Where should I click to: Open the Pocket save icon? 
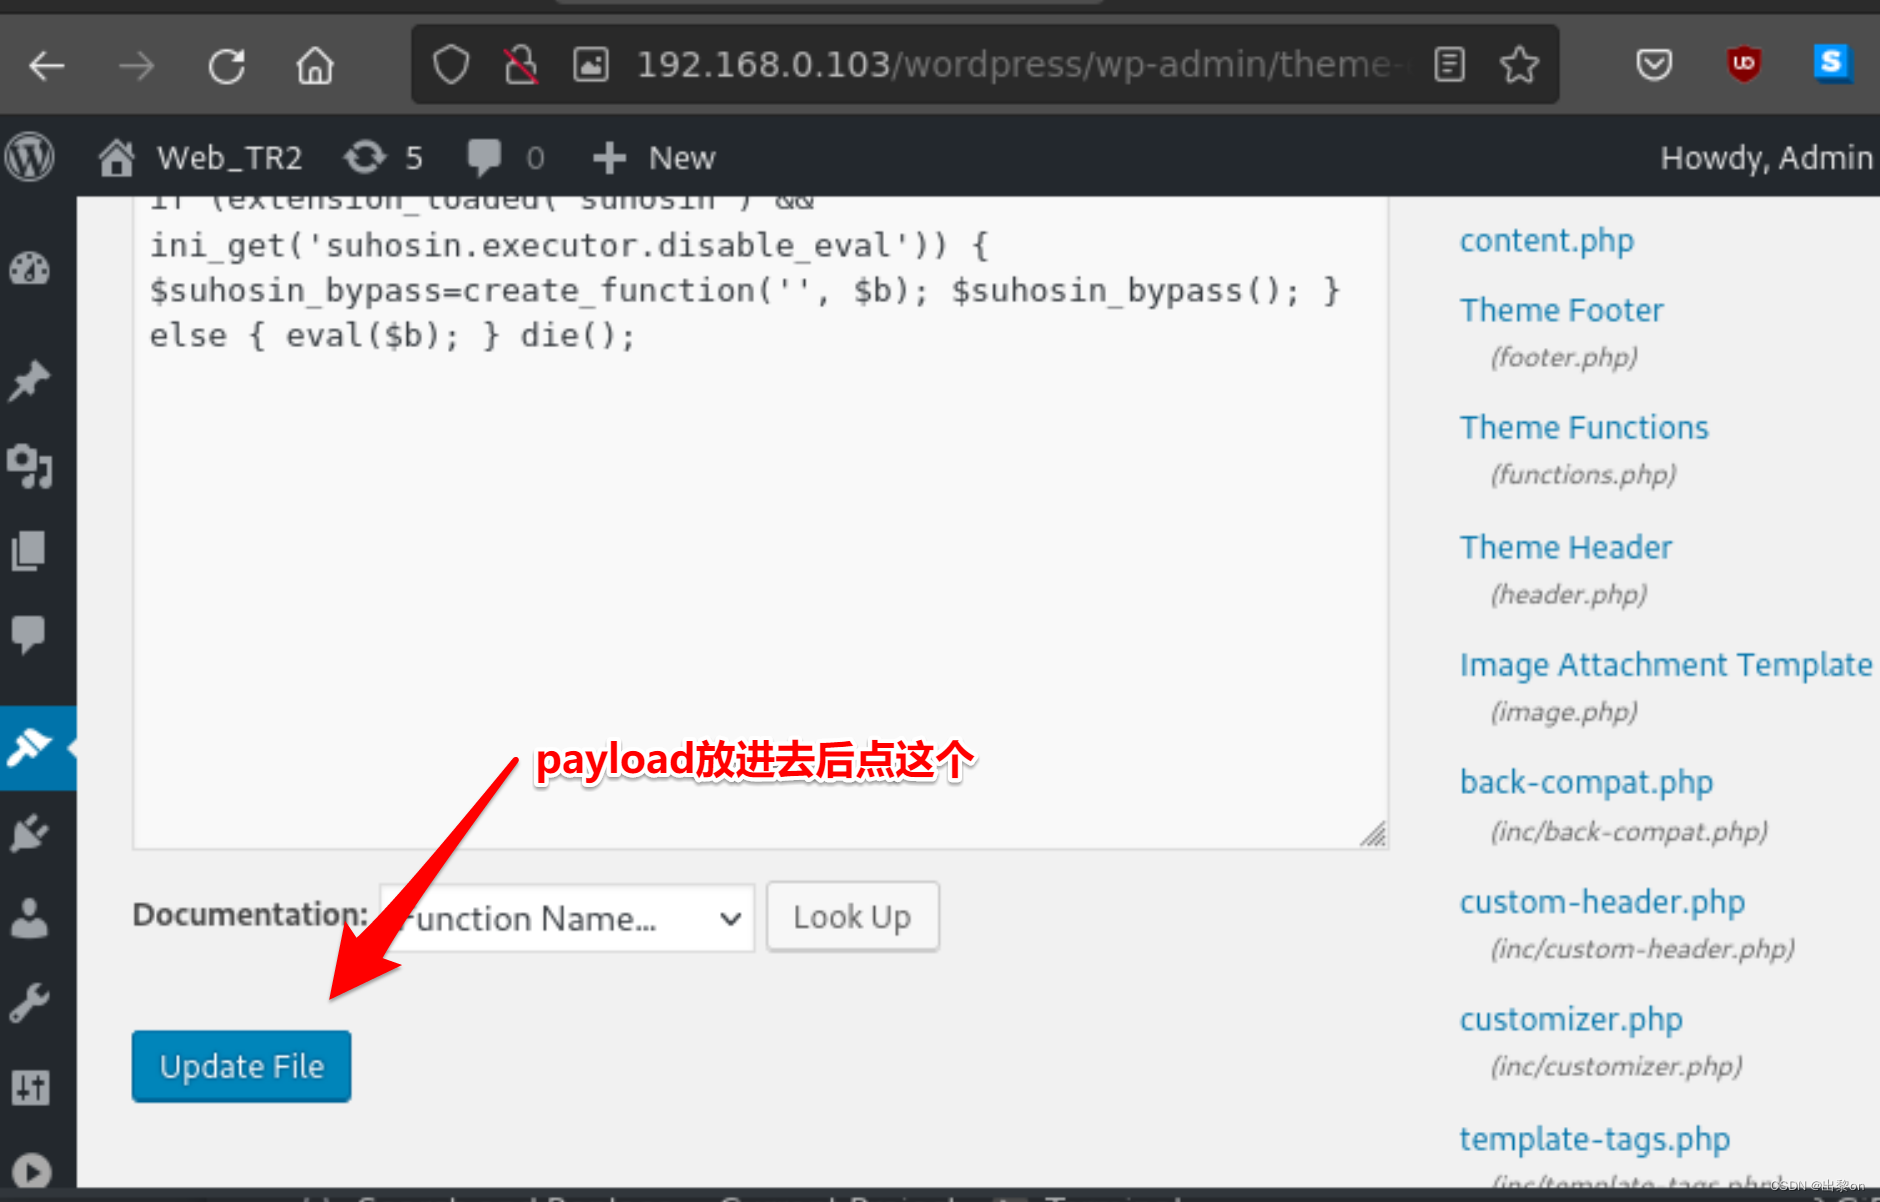tap(1654, 65)
